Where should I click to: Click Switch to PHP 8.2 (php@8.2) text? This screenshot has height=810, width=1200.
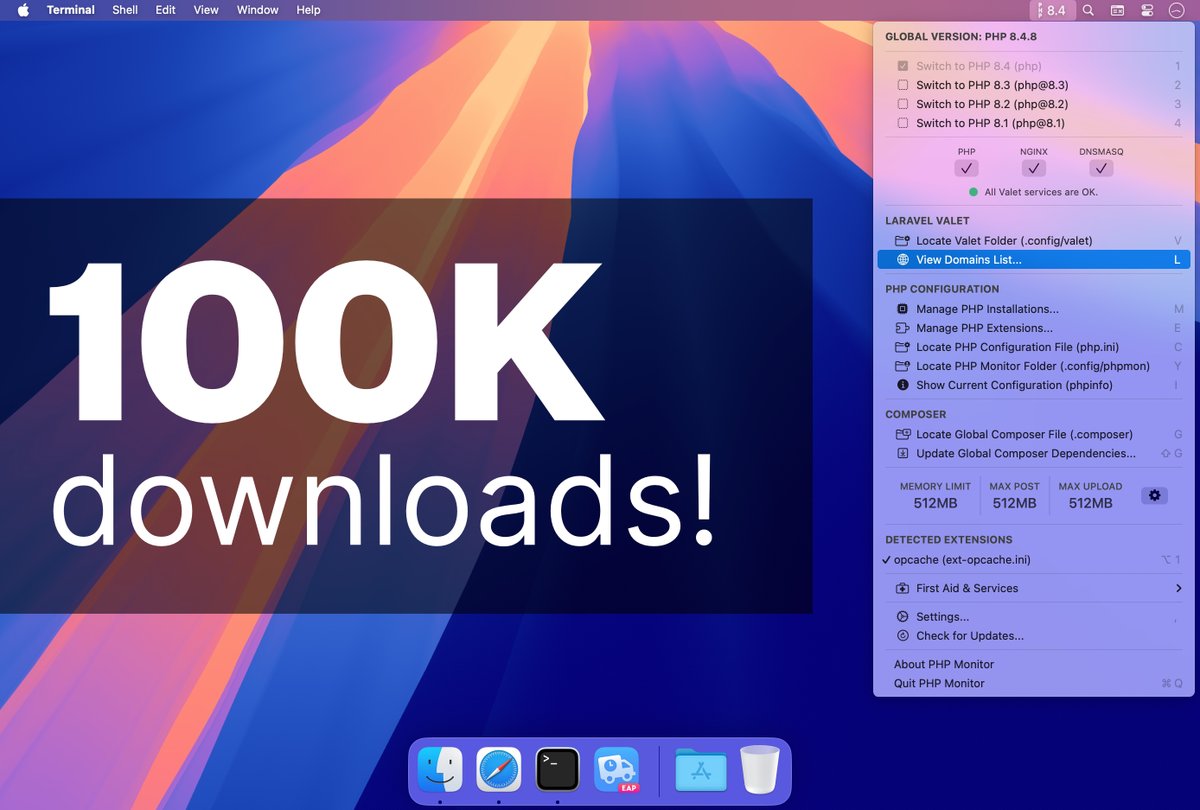(992, 104)
